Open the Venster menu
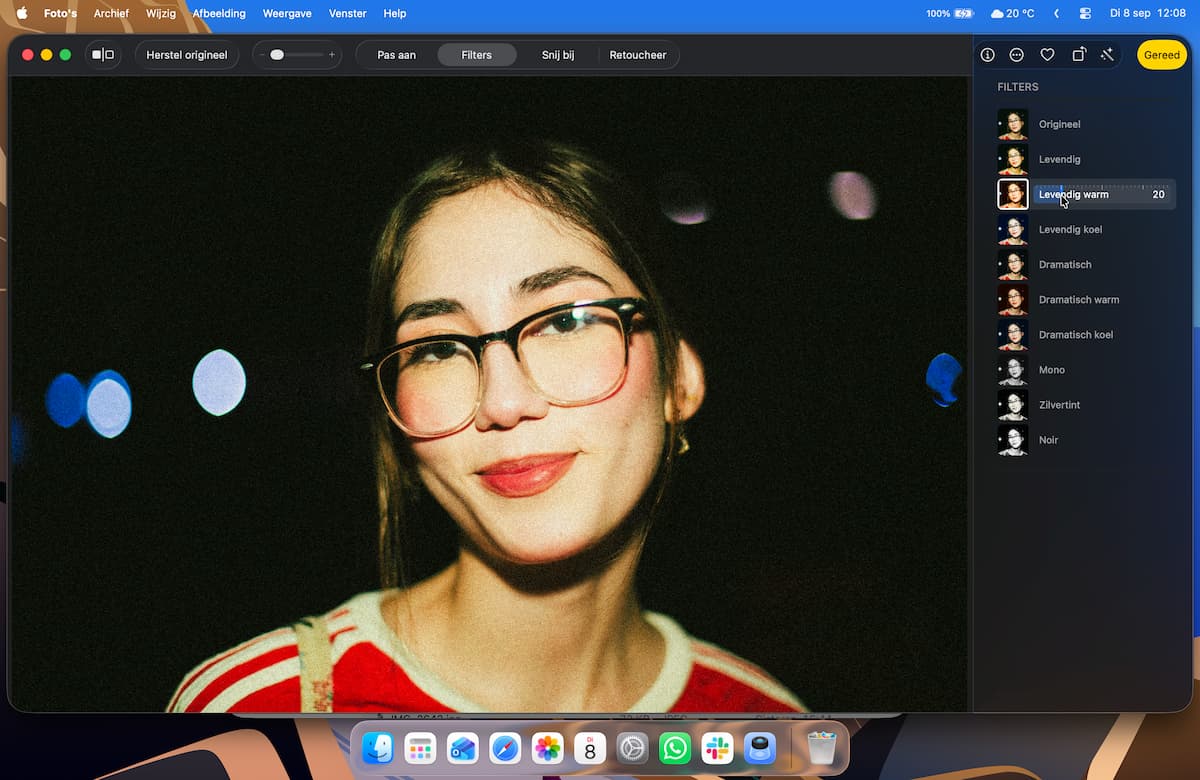This screenshot has height=780, width=1200. pyautogui.click(x=348, y=14)
